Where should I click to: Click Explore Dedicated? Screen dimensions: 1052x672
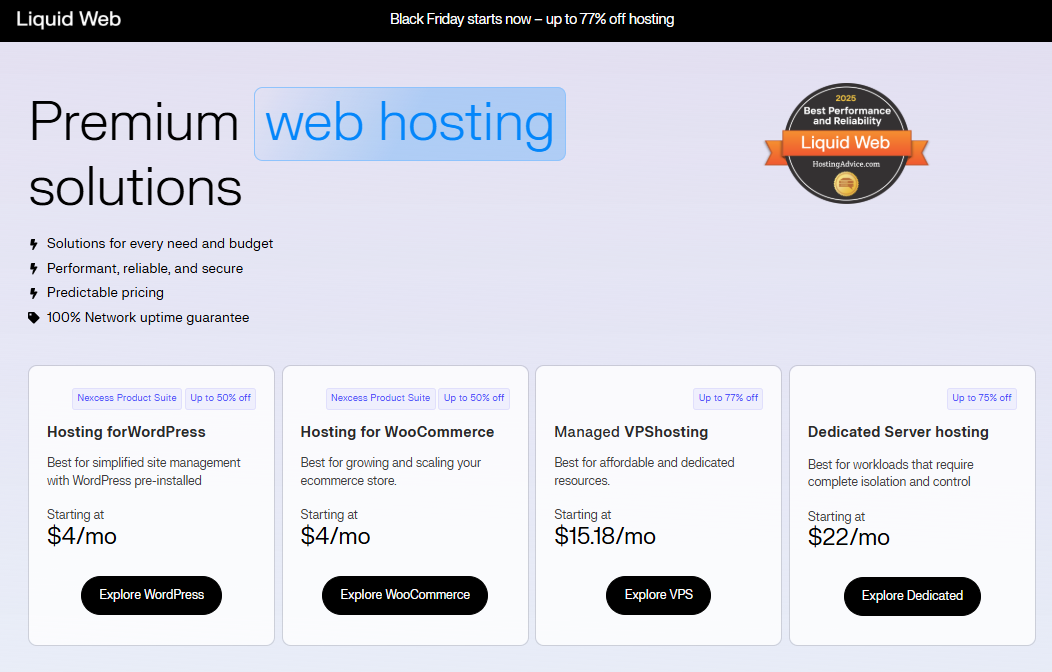(x=912, y=595)
